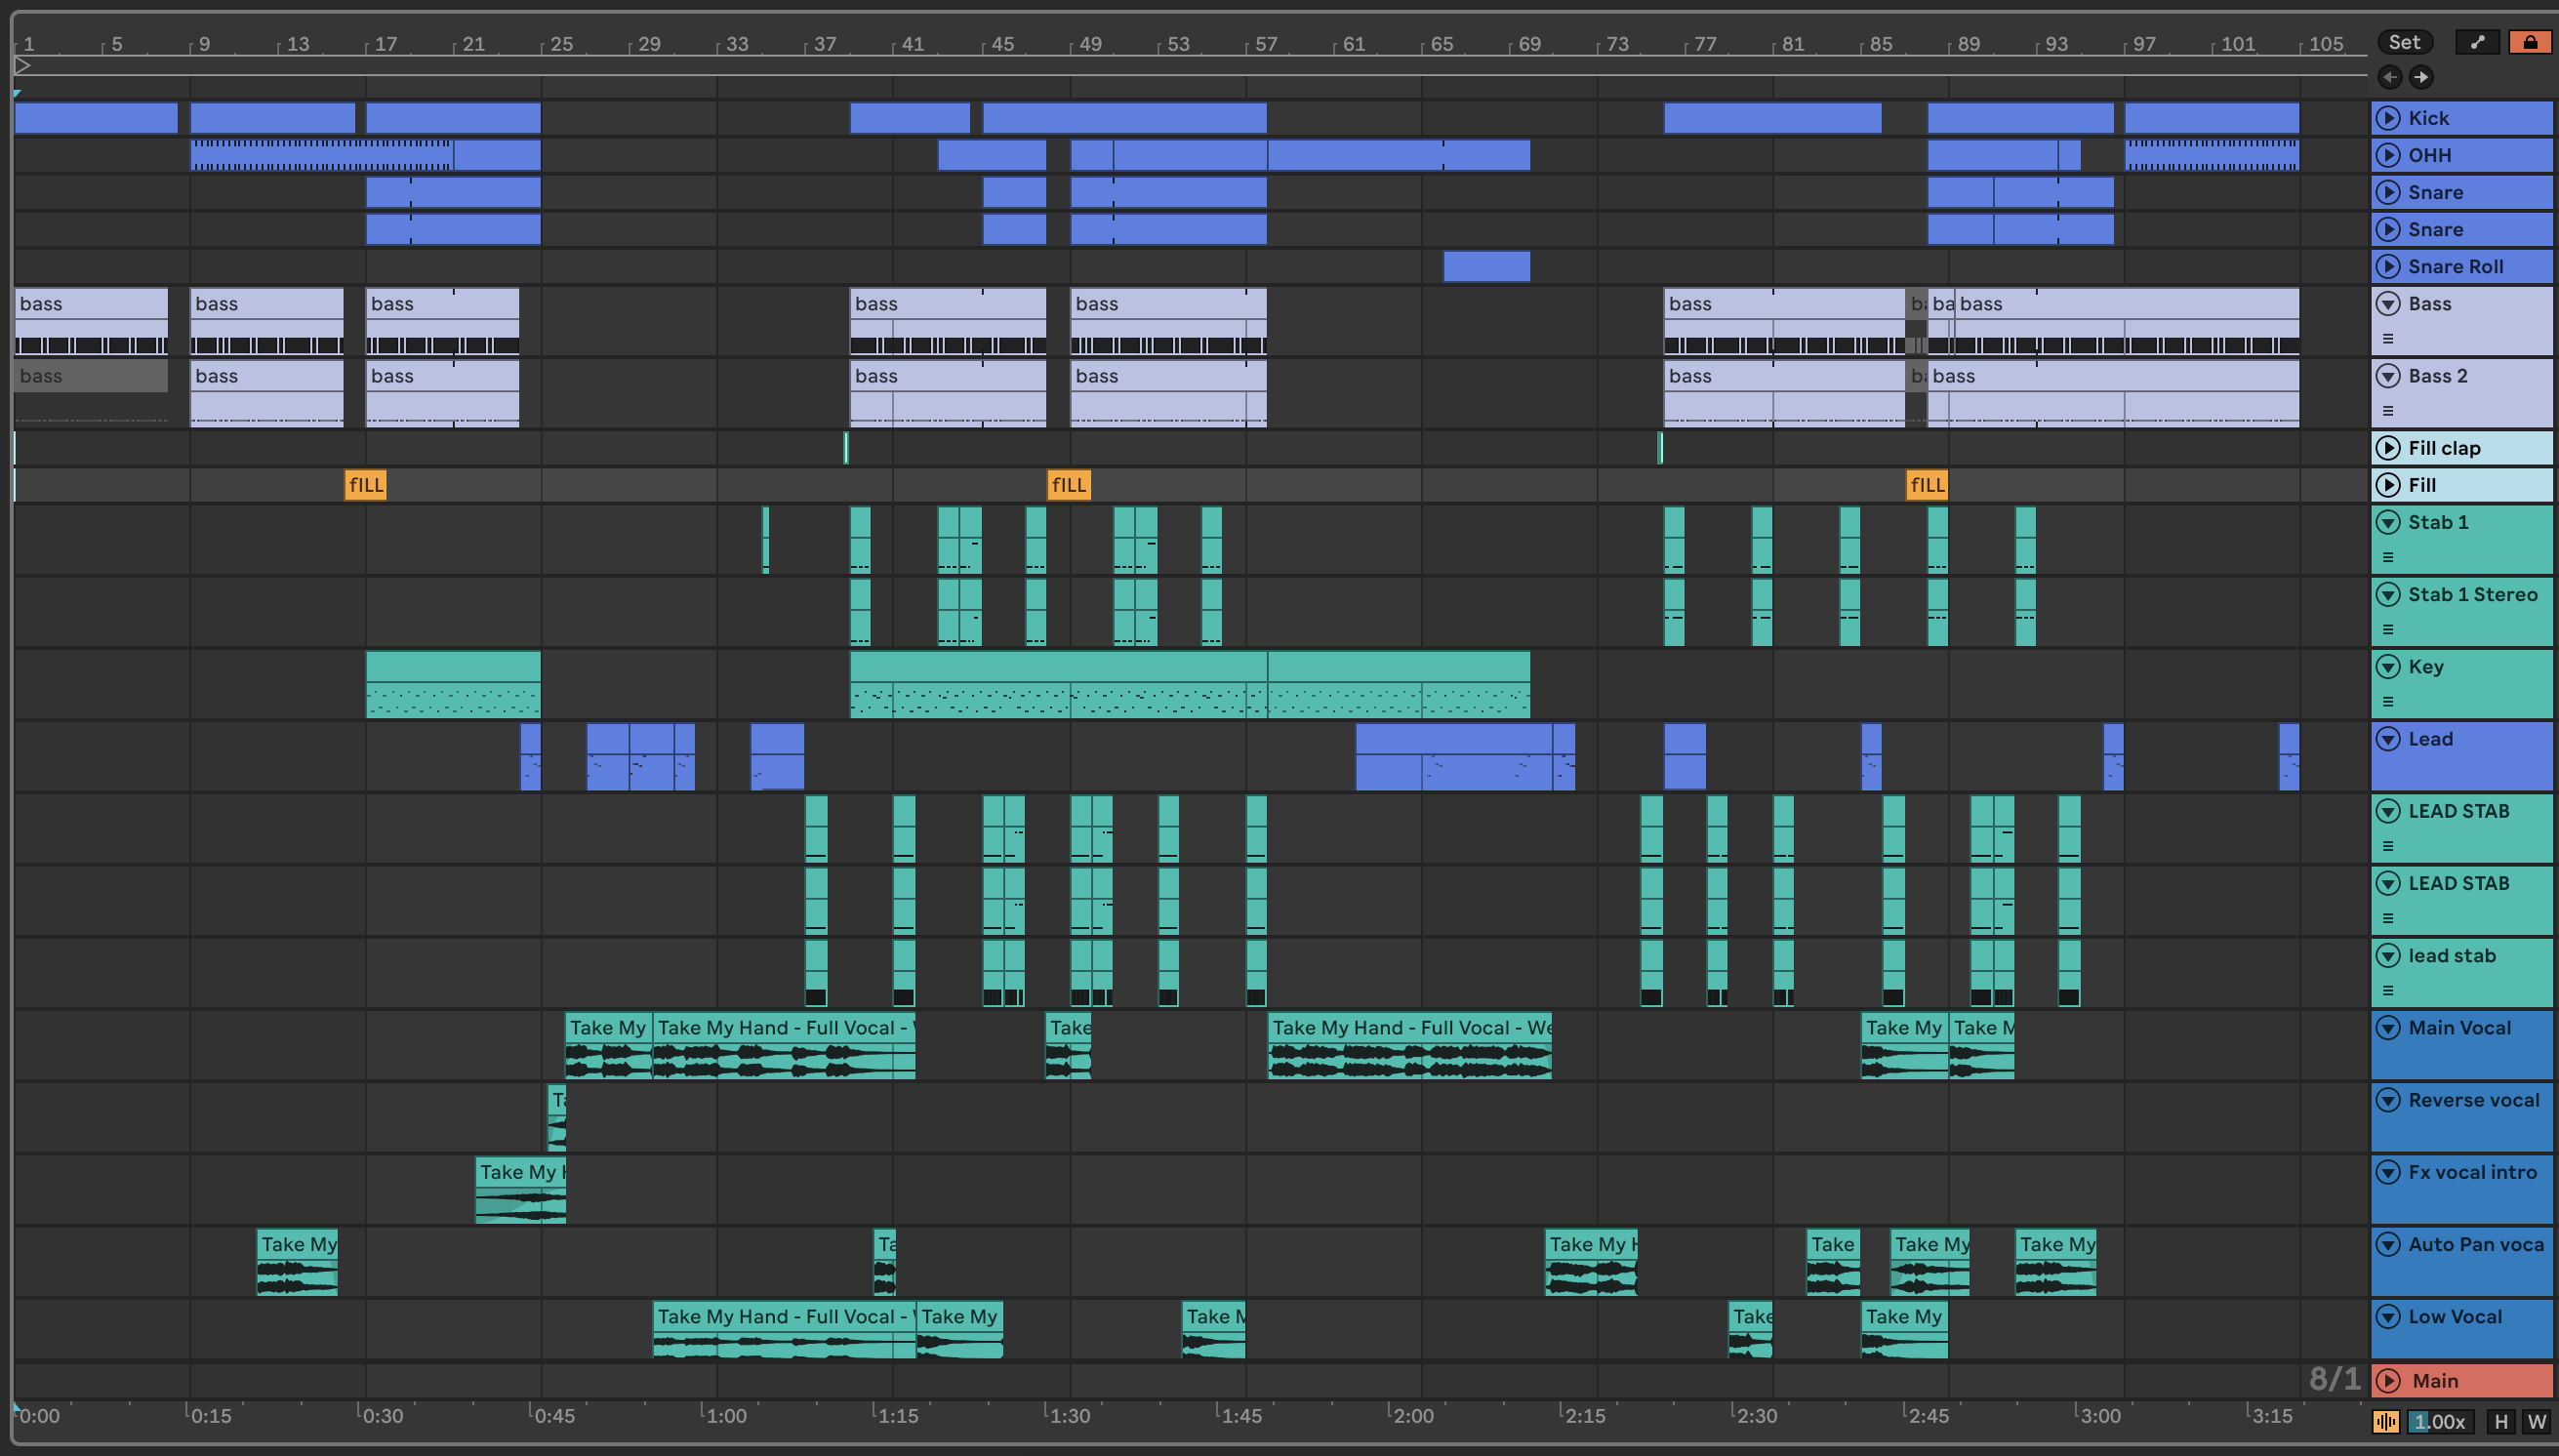
Task: Unfold the Low Vocal track
Action: pyautogui.click(x=2388, y=1316)
